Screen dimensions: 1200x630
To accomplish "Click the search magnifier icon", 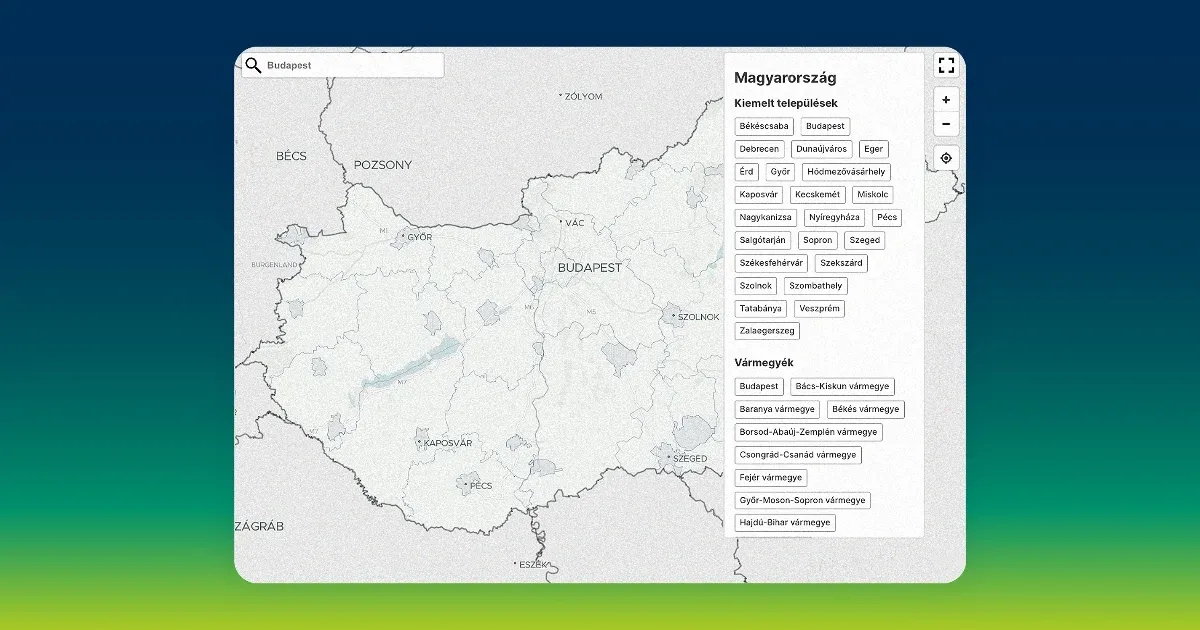I will point(253,65).
